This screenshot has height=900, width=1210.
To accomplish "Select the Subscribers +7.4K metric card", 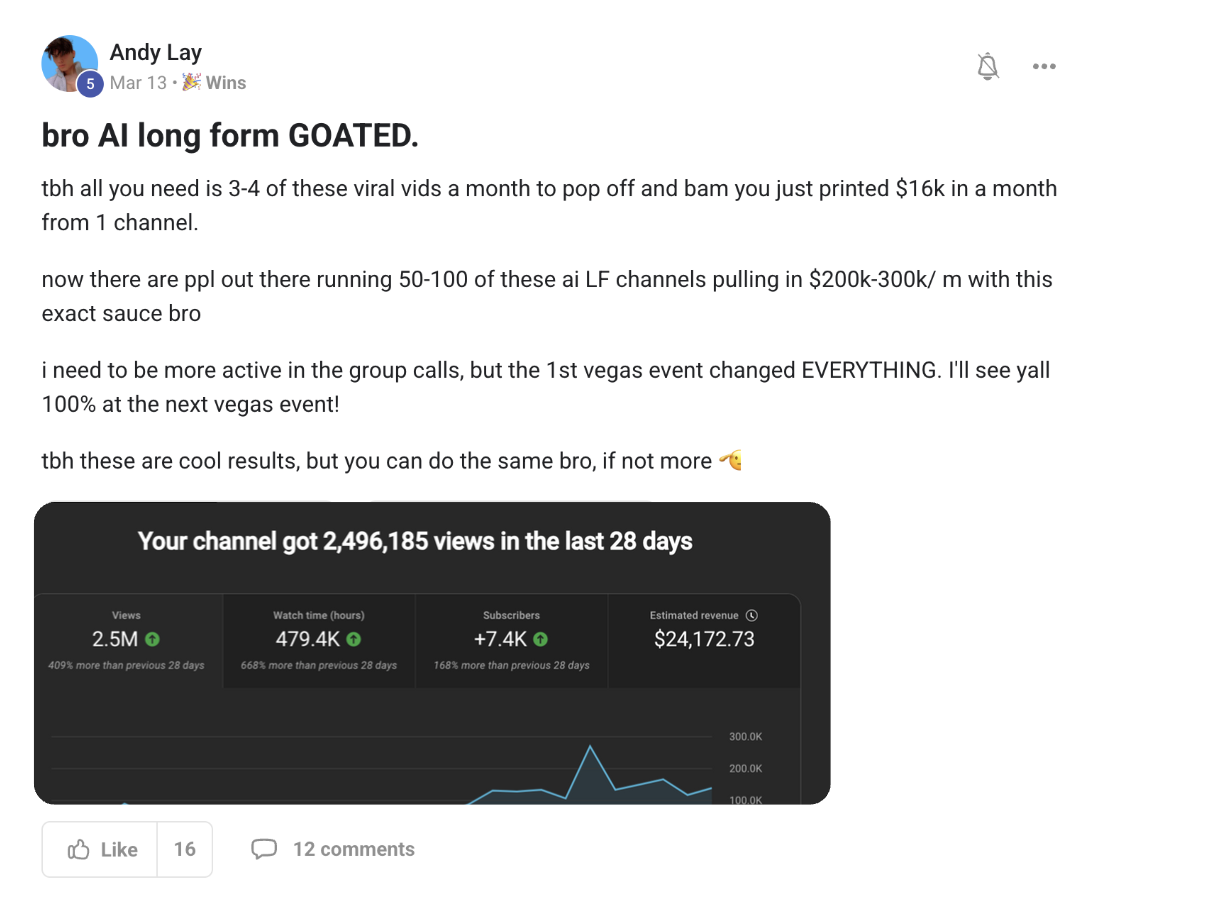I will pos(511,640).
